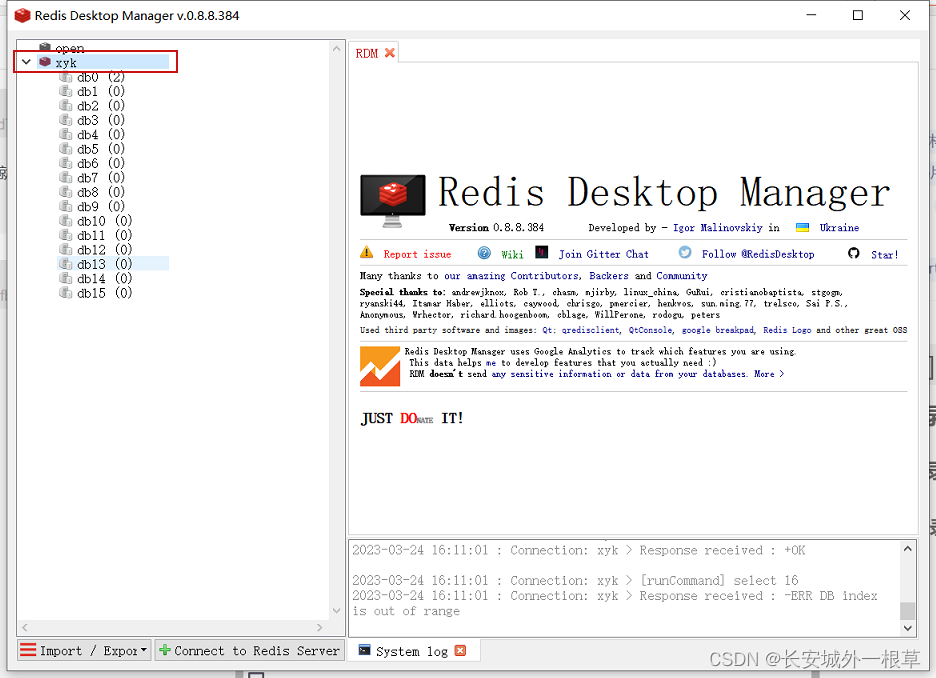Viewport: 936px width, 678px height.
Task: Open the QtConsole link
Action: click(650, 330)
